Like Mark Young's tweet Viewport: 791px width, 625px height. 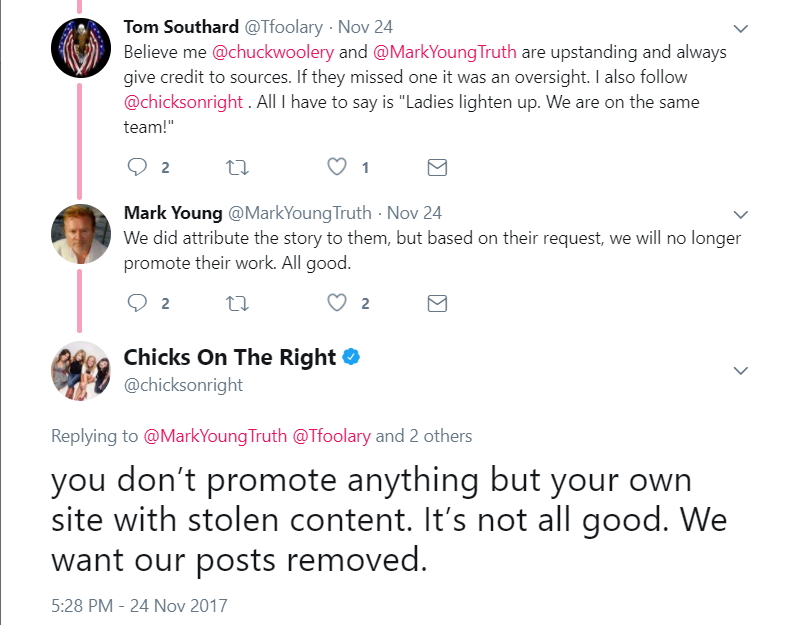(x=337, y=303)
